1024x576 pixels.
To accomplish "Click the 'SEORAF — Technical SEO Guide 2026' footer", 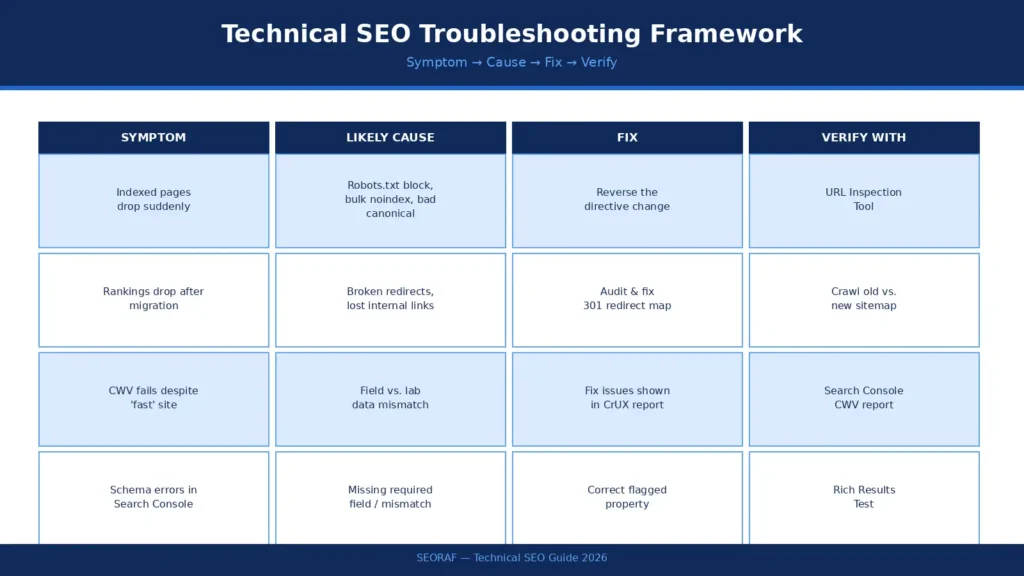I will pos(512,558).
